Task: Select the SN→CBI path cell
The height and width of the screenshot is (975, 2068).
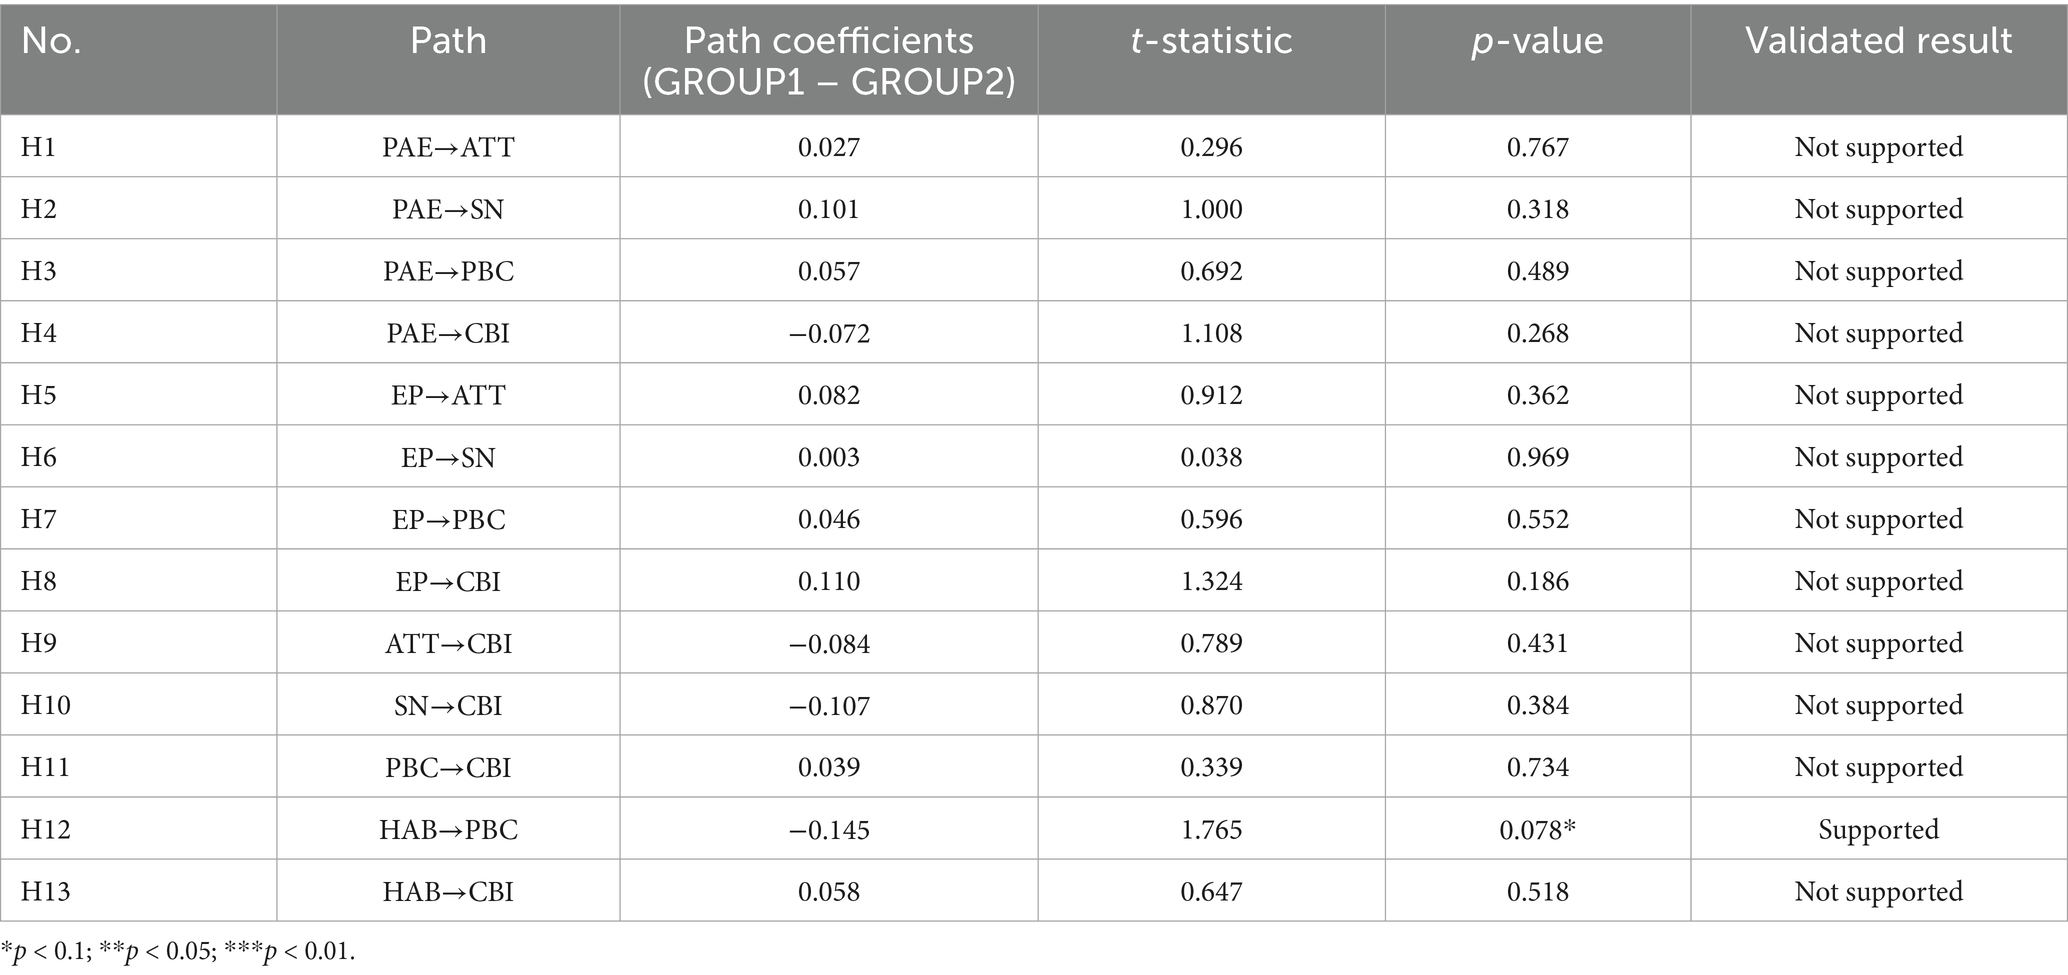Action: pos(448,705)
